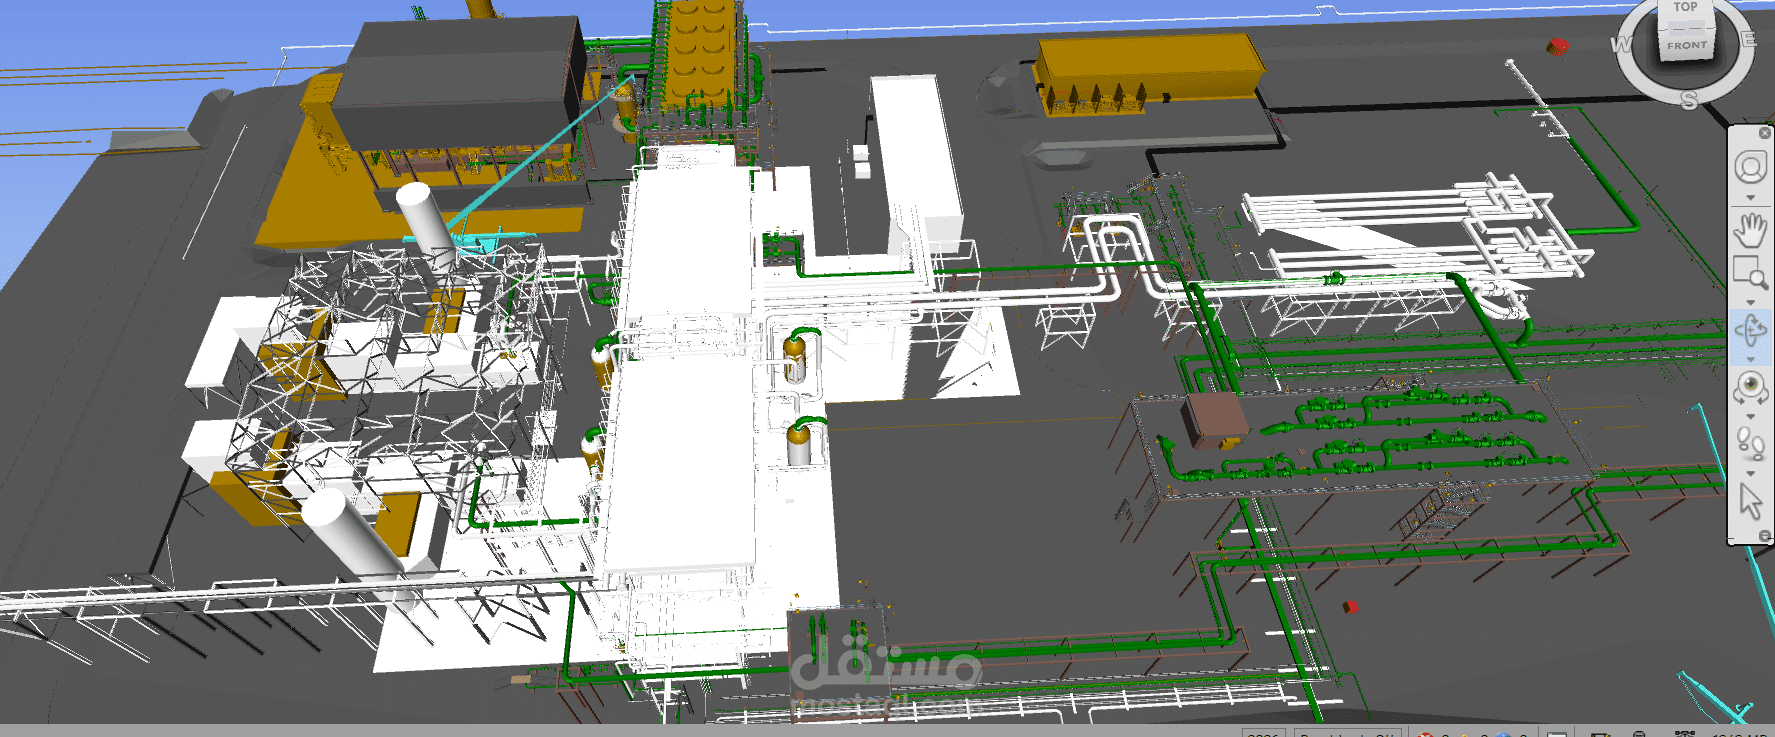Screen dimensions: 1775x737
Task: Open the navigation bar customize menu
Action: (x=1764, y=537)
